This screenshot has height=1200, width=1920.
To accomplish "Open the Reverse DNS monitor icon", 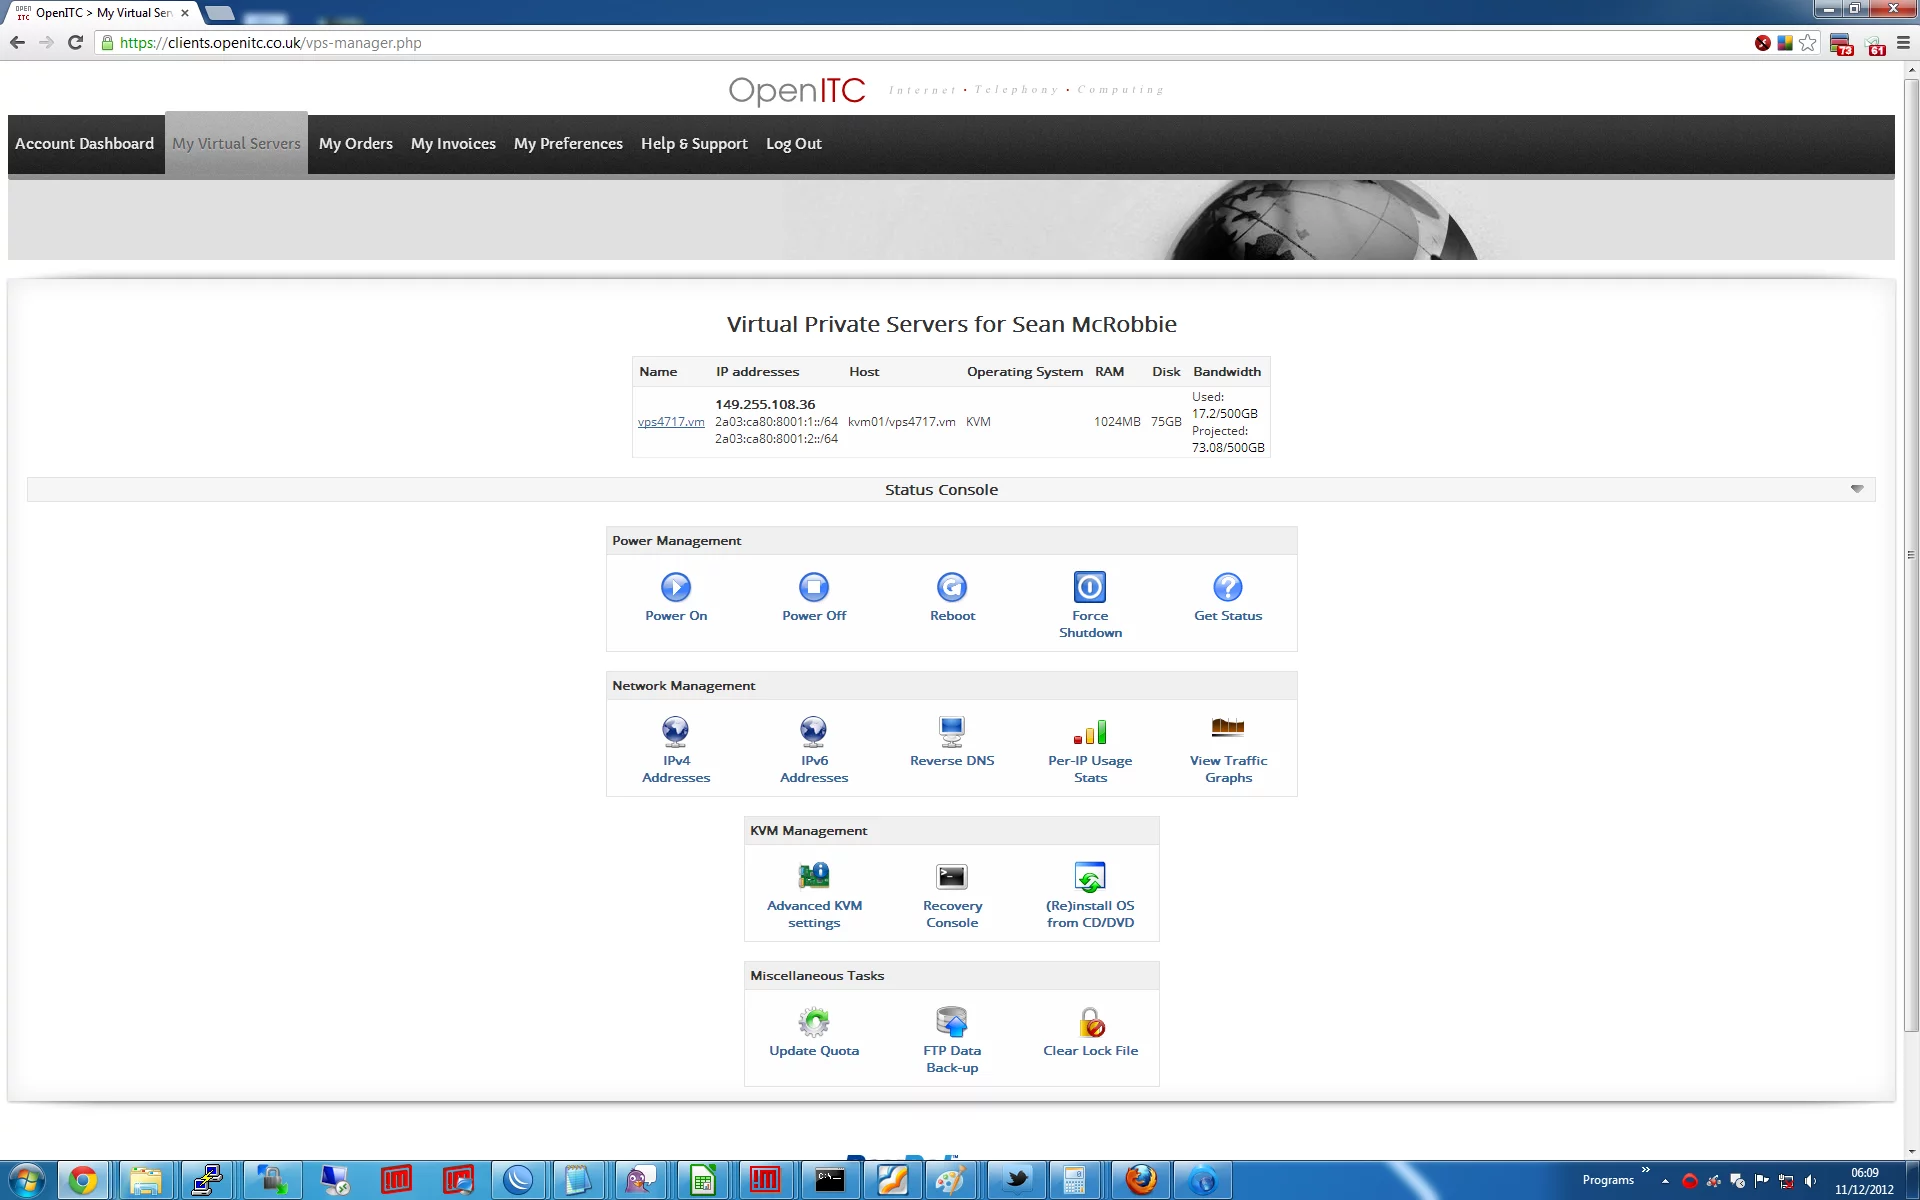I will pyautogui.click(x=952, y=732).
